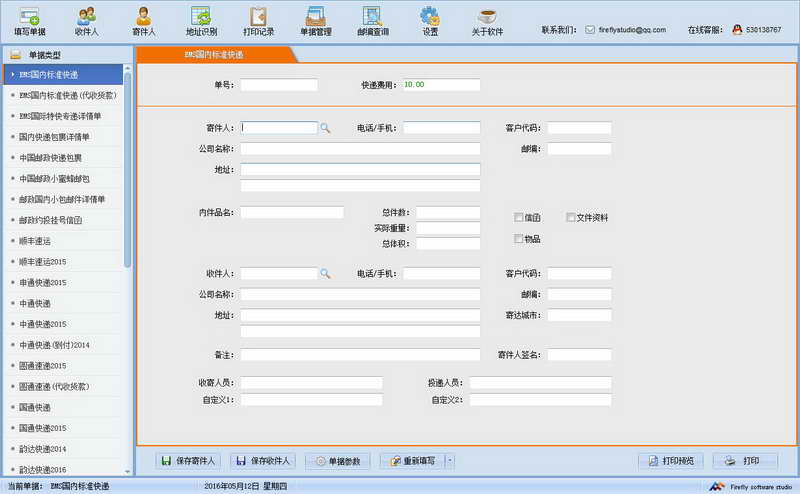Select 国内快递包裹详情单 in the list
Image resolution: width=800 pixels, height=494 pixels.
pyautogui.click(x=63, y=137)
